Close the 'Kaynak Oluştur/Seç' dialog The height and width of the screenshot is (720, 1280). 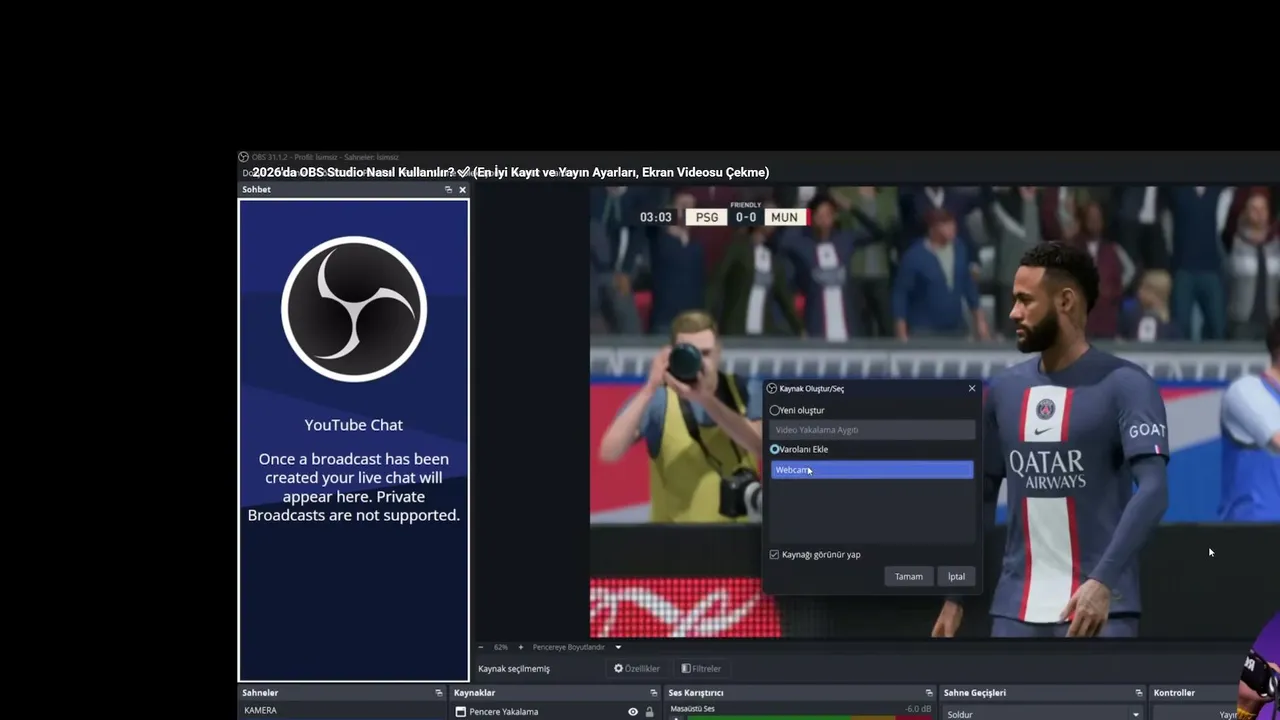972,388
